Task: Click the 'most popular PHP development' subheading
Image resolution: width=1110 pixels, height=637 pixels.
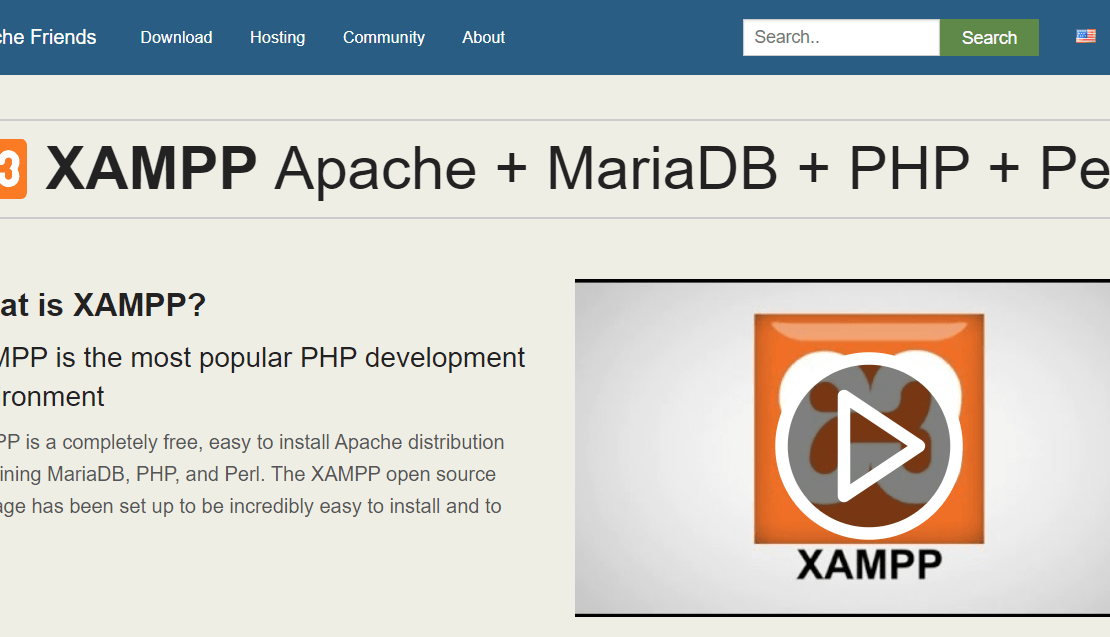Action: [x=328, y=358]
